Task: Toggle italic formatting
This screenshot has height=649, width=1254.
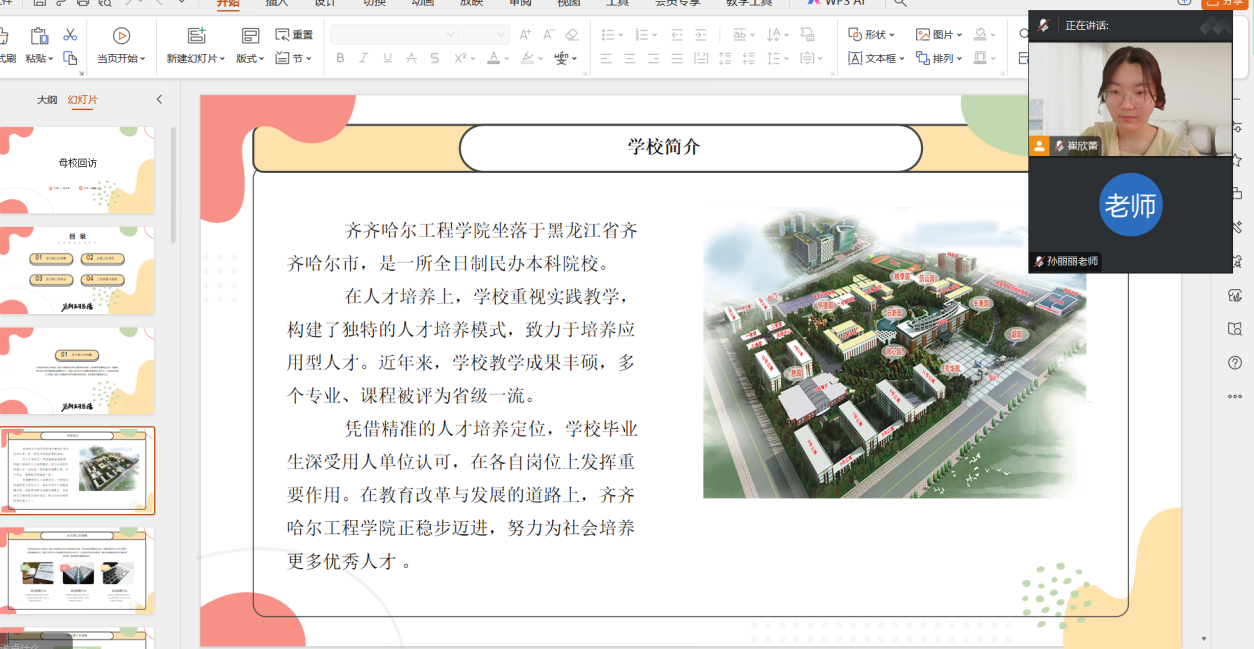Action: pos(364,59)
